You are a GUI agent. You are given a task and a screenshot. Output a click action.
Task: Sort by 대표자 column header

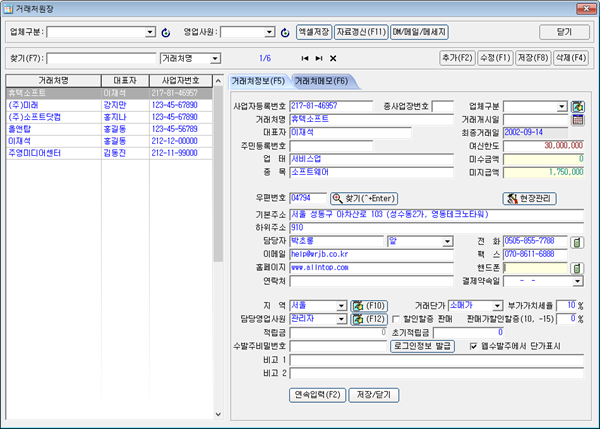click(125, 80)
